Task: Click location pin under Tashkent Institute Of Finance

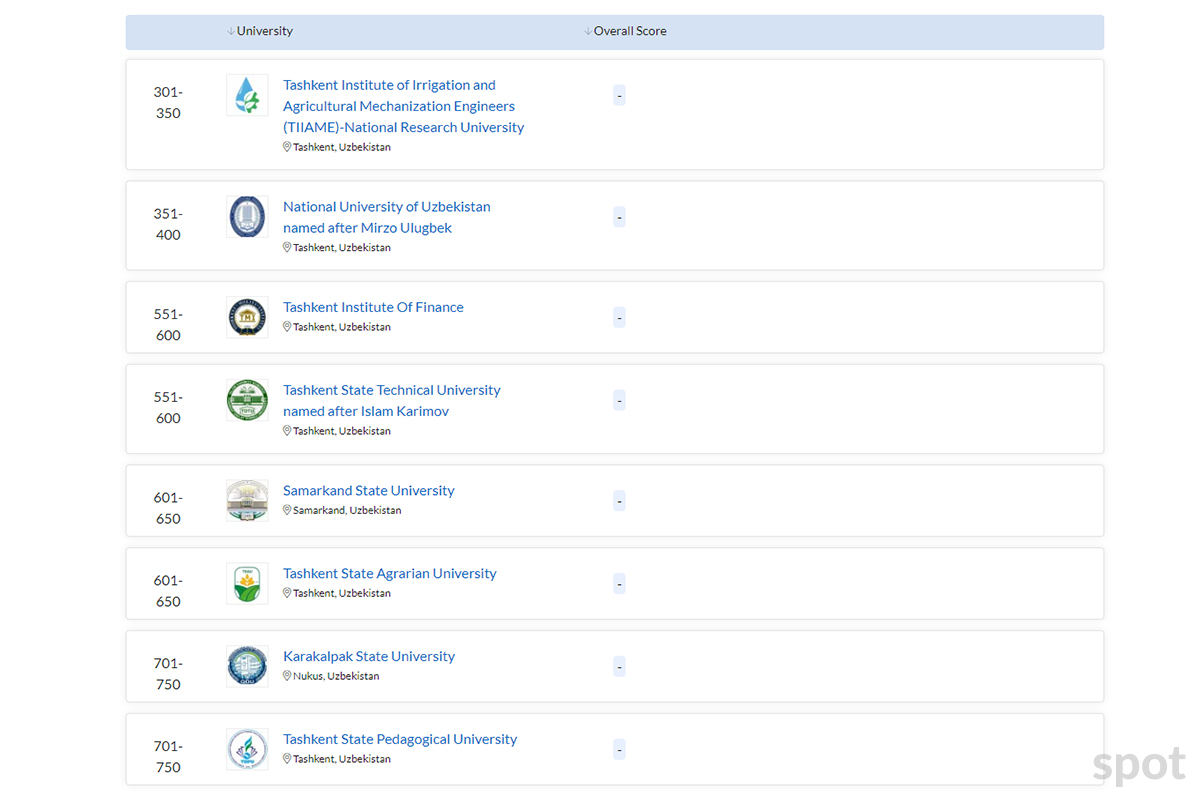Action: 287,326
